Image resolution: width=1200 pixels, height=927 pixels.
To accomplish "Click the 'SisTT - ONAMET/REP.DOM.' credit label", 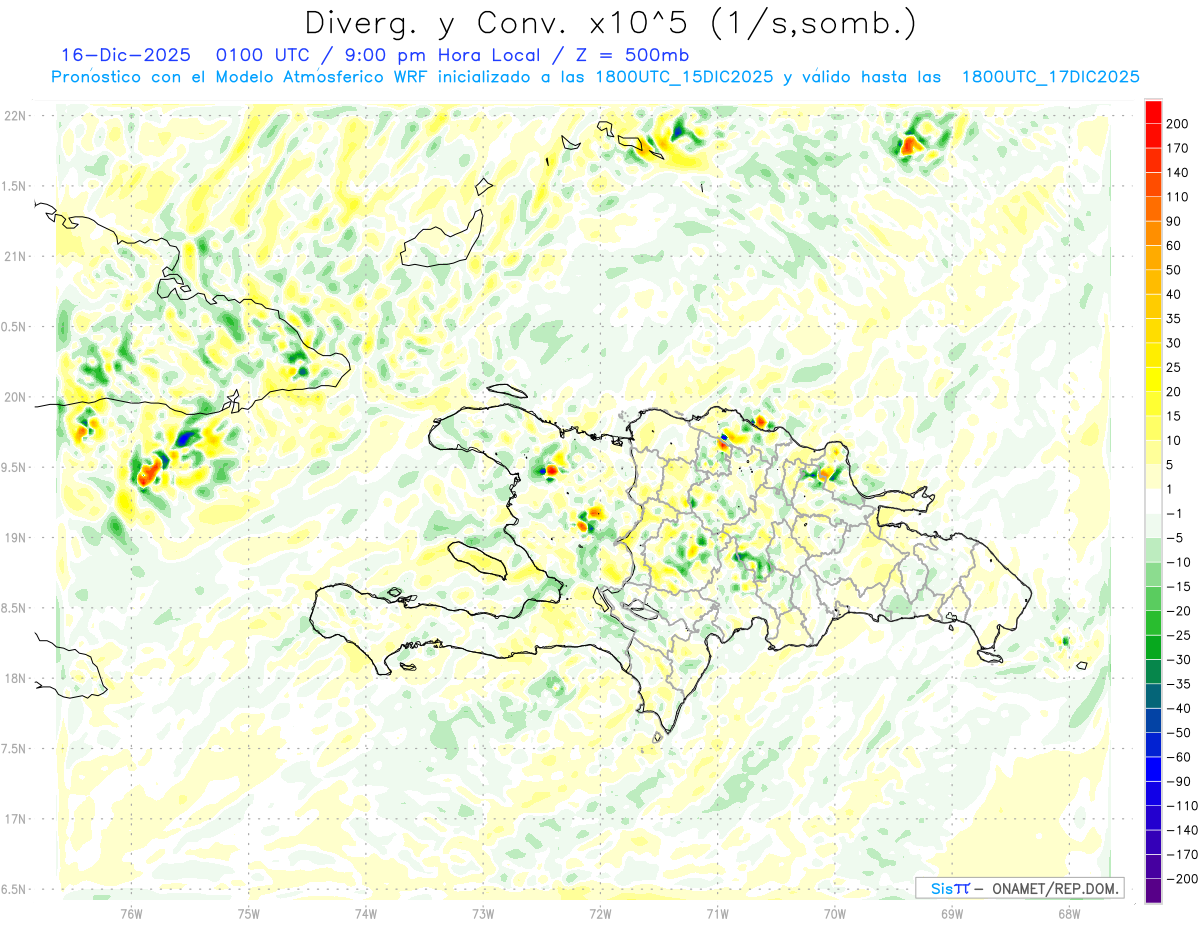I will pyautogui.click(x=1019, y=888).
